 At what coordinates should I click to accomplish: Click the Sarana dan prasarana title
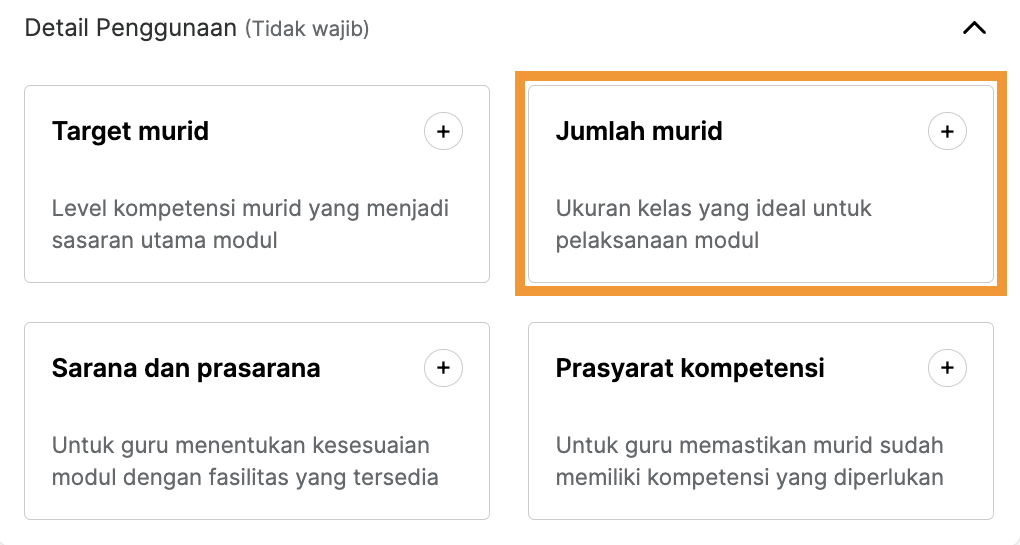[x=186, y=368]
